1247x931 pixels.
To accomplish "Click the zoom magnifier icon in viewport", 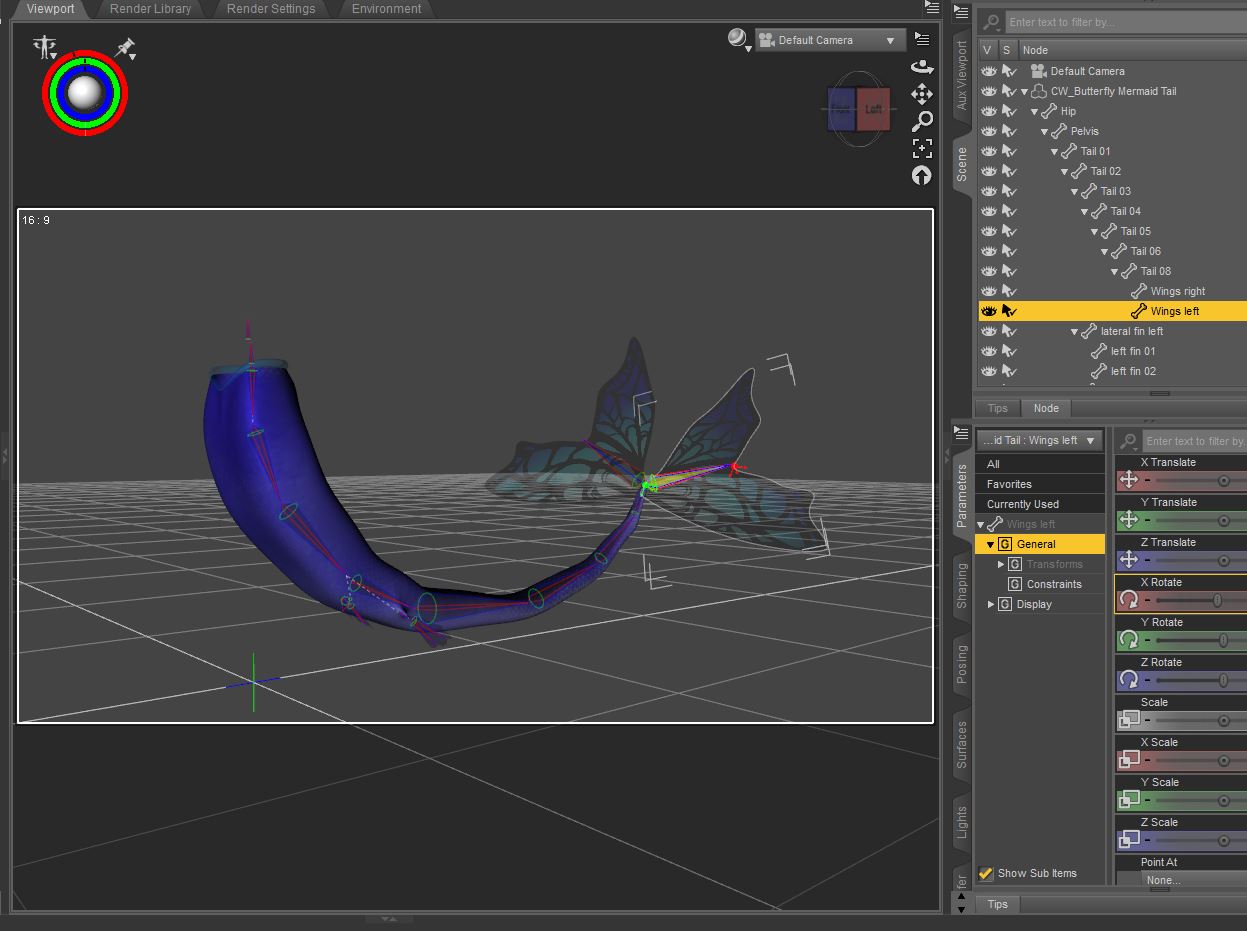I will (922, 121).
